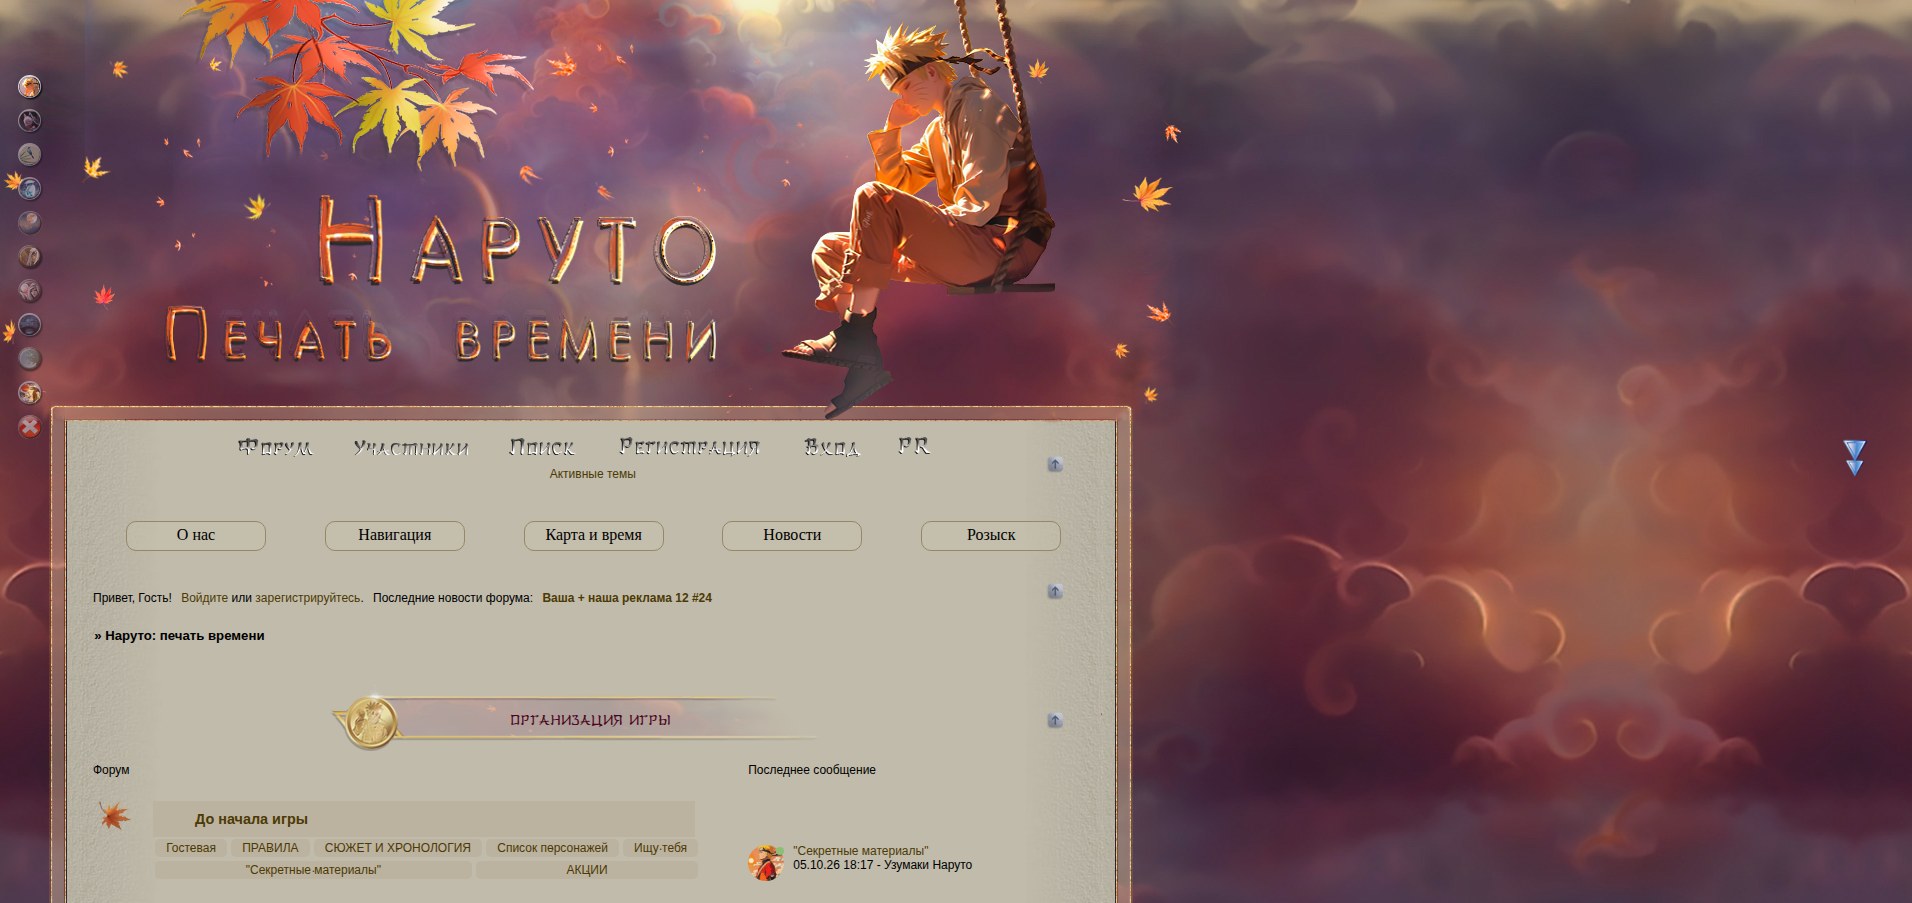Open the Регистрация menu item

(x=689, y=447)
